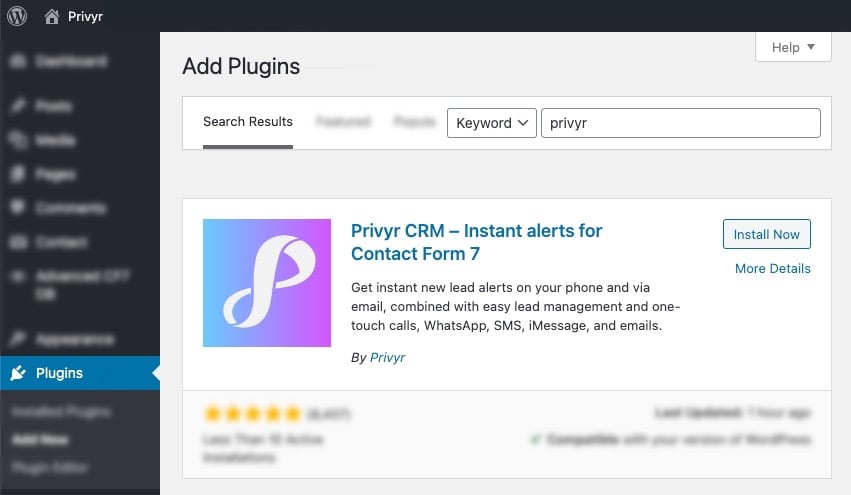
Task: Switch to the Featured tab
Action: click(343, 122)
